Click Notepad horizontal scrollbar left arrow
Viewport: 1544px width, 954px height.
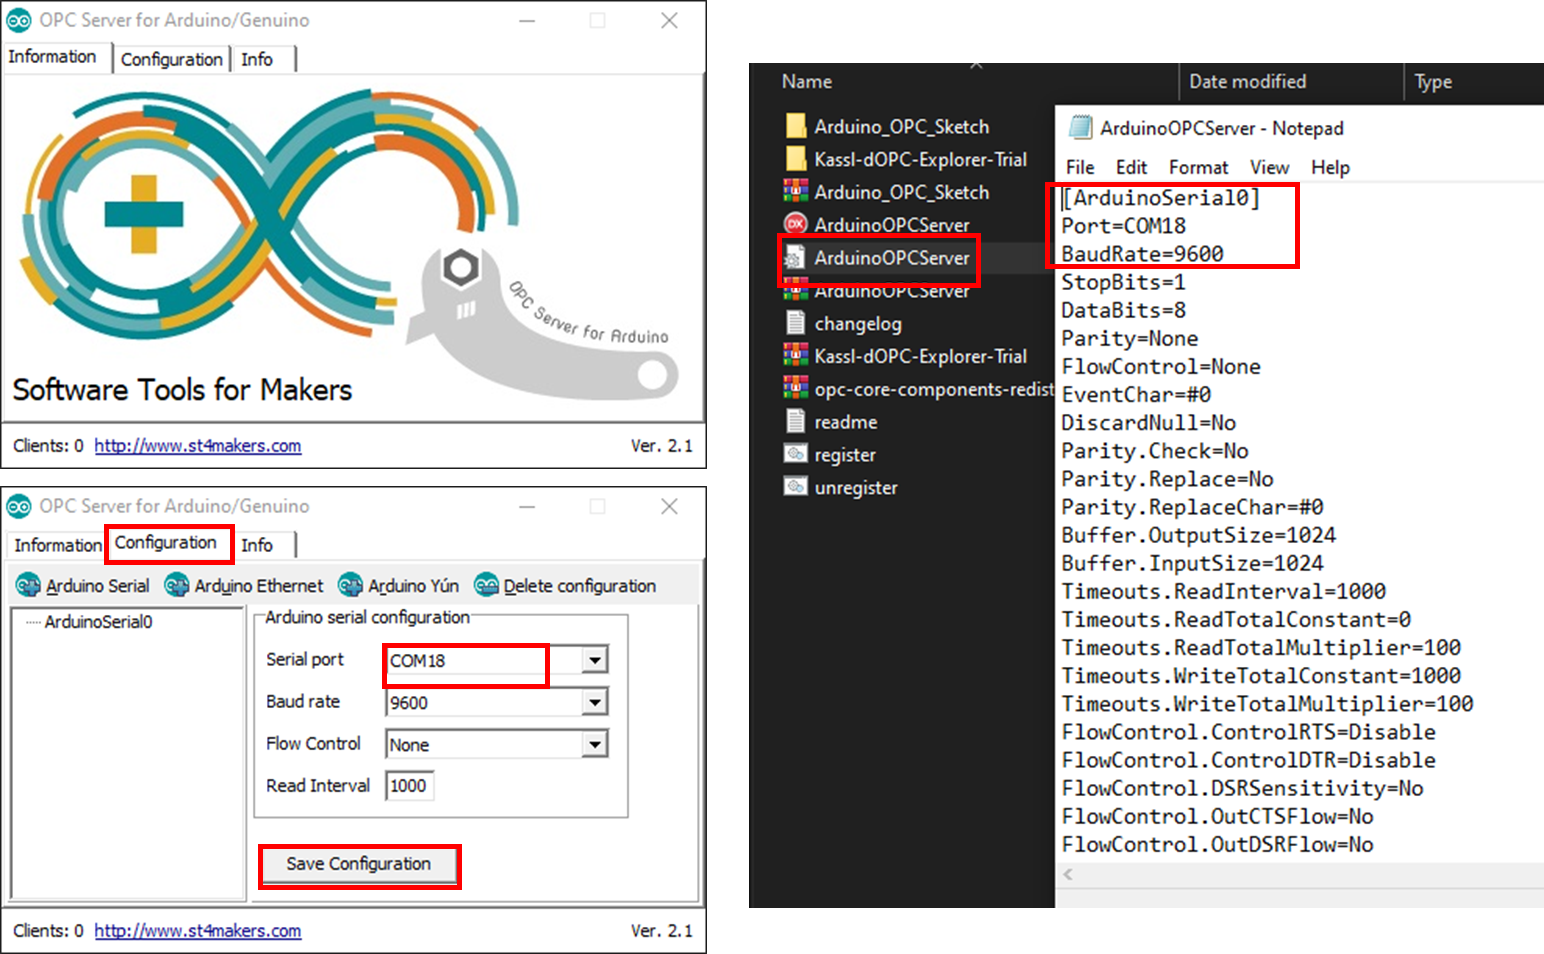pyautogui.click(x=1068, y=874)
